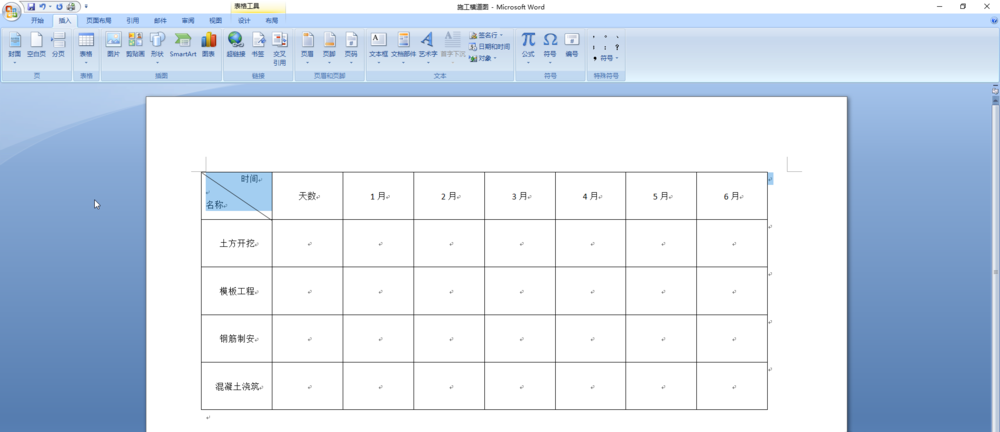
Task: Open the 文档部件 quick parts menu
Action: pyautogui.click(x=404, y=47)
